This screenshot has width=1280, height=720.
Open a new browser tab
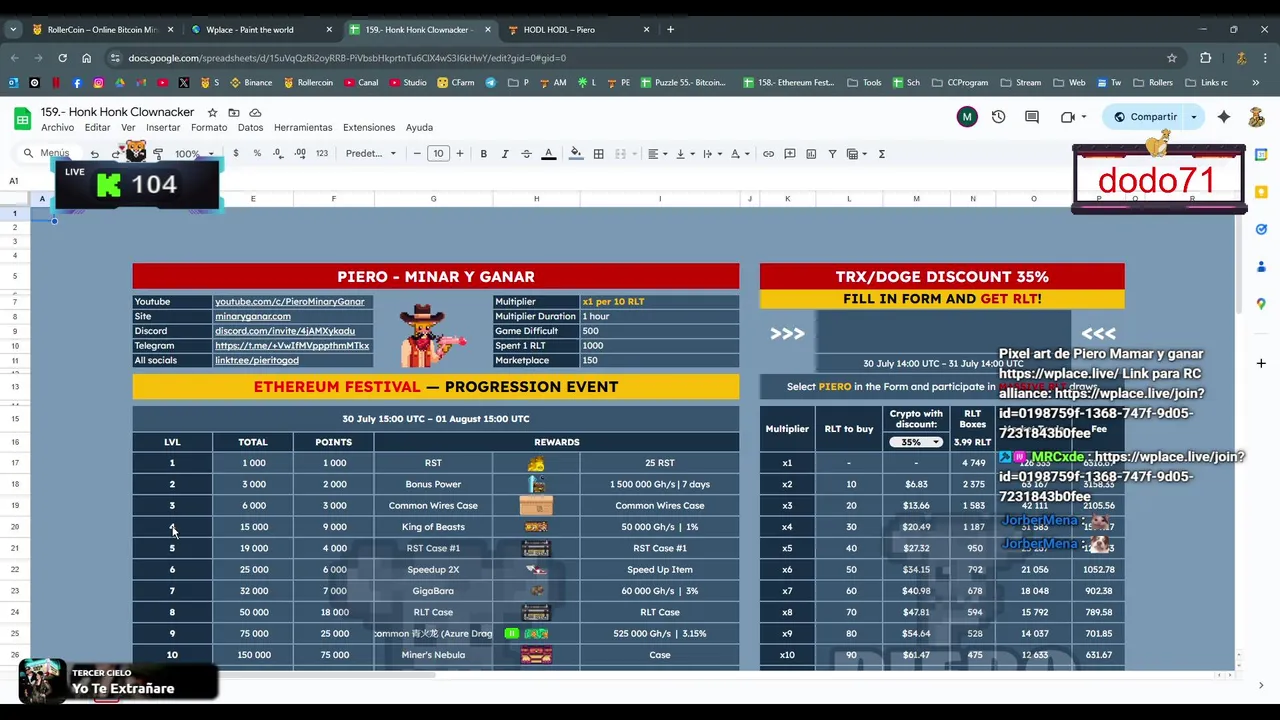[670, 30]
